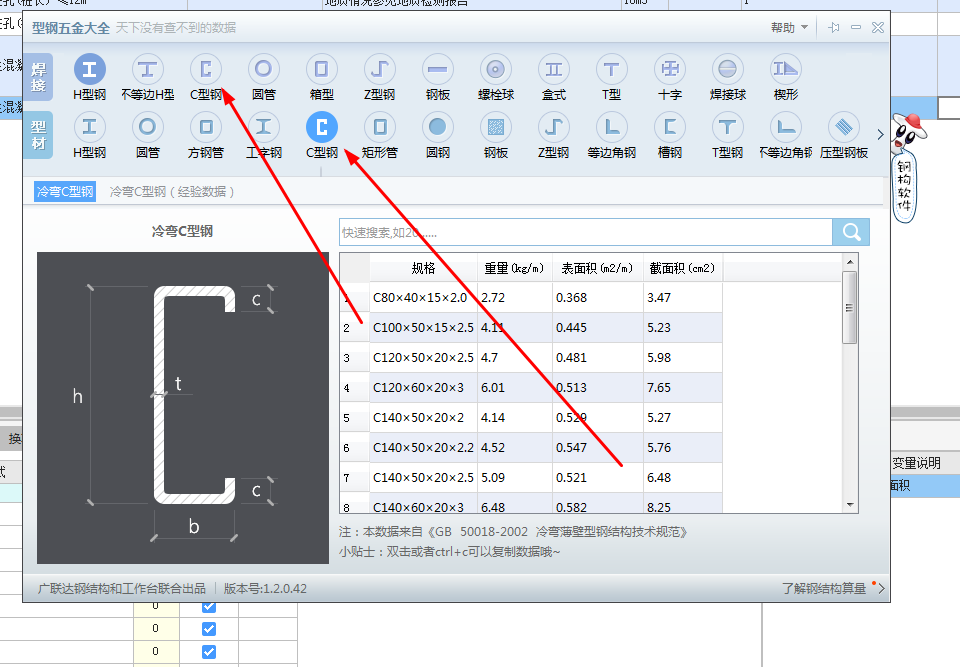Viewport: 960px width, 667px height.
Task: Select the profile 钢板 icon in 型材 row
Action: point(495,127)
